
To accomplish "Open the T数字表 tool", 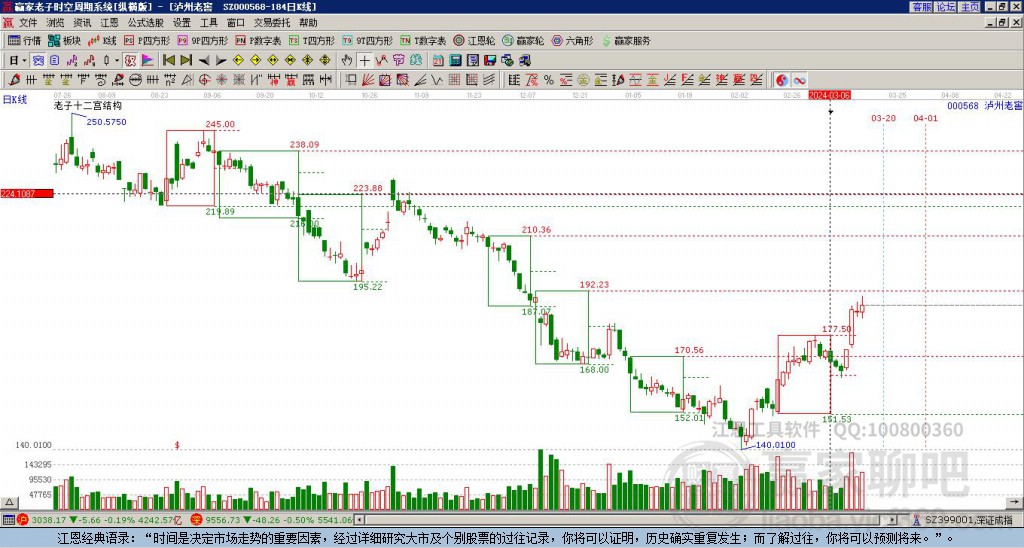I will 423,40.
